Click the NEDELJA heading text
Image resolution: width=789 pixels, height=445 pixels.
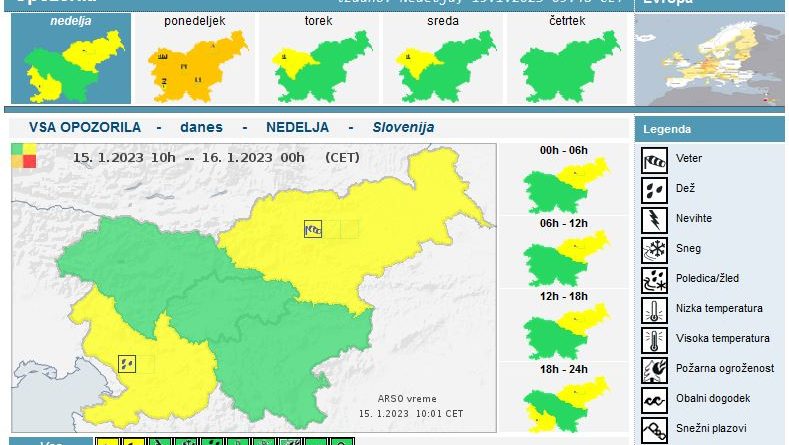click(297, 127)
